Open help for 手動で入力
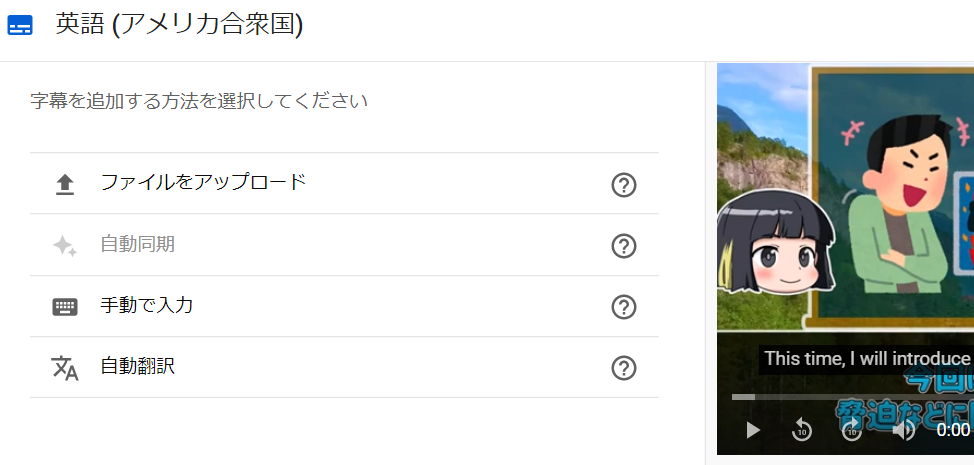This screenshot has height=465, width=974. [624, 307]
